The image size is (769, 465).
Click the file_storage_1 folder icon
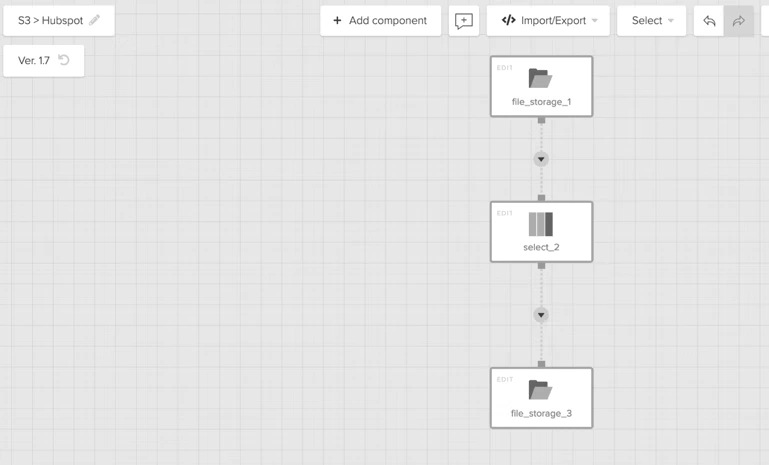[540, 78]
